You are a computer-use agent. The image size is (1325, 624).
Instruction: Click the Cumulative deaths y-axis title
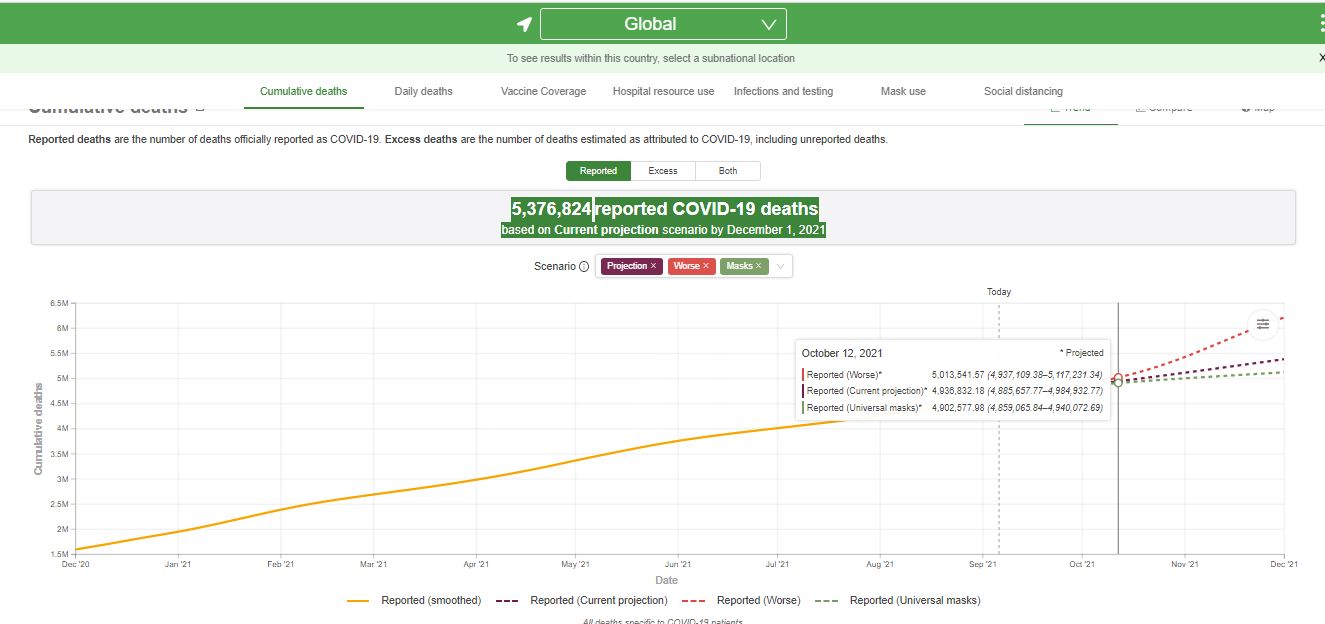39,428
